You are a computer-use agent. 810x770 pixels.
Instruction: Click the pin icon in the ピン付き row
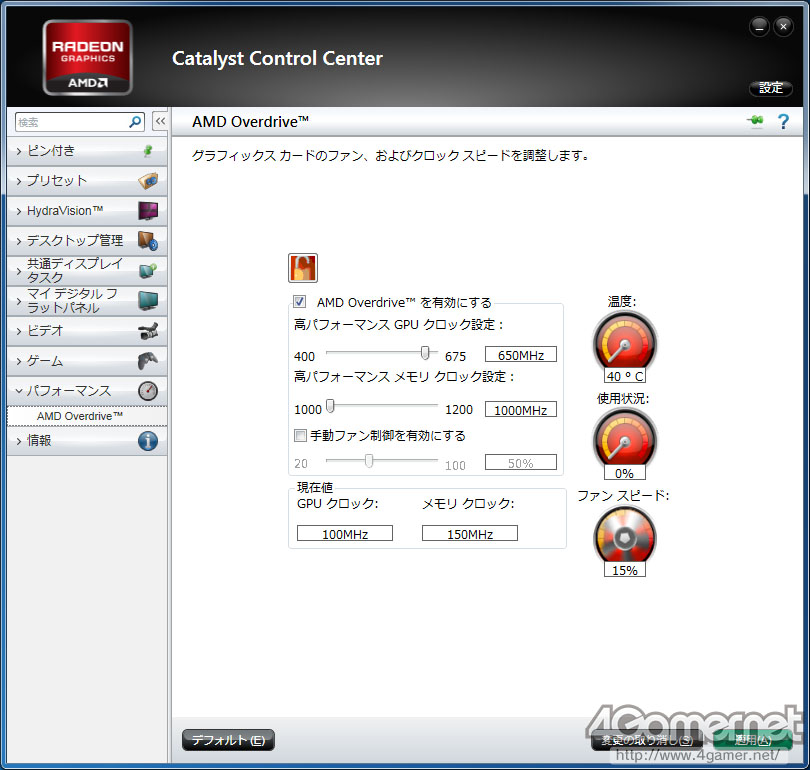[148, 151]
